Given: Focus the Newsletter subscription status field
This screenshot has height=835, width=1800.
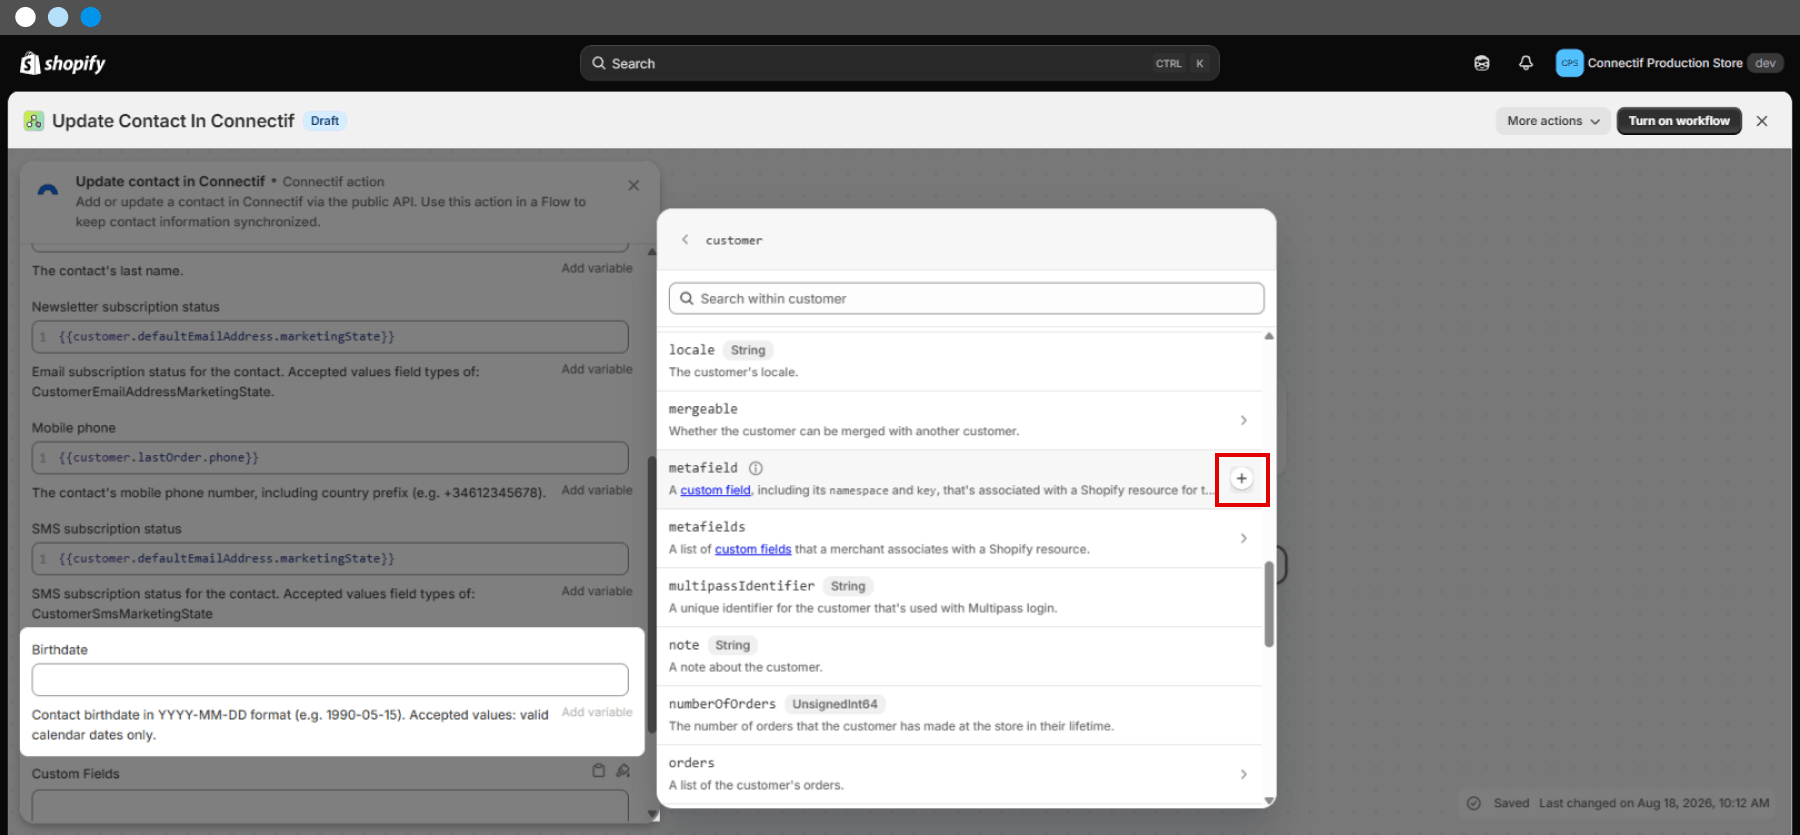Looking at the screenshot, I should pyautogui.click(x=330, y=337).
